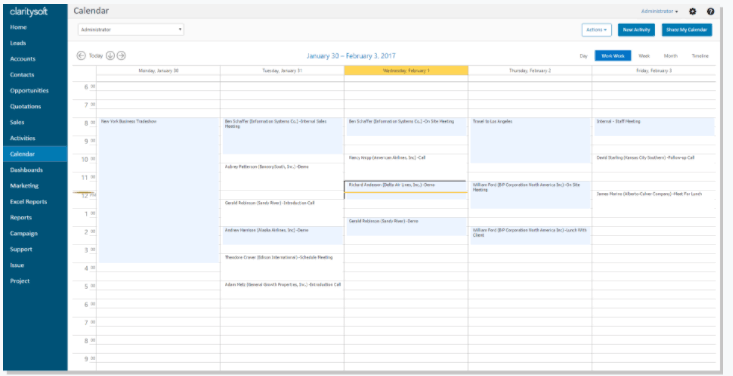Open William Ford On Site Meeting event

(531, 195)
